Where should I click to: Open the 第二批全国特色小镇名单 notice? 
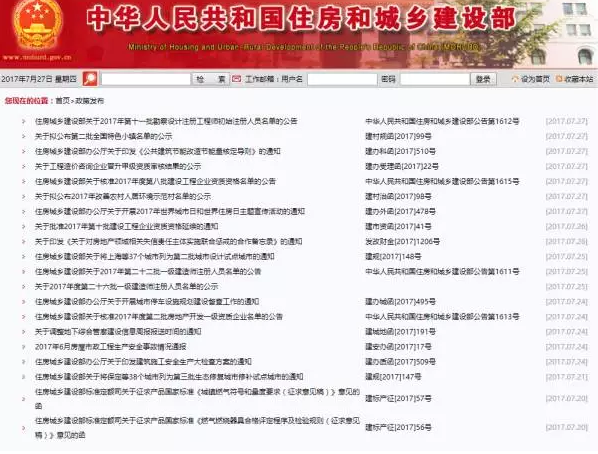[103, 136]
